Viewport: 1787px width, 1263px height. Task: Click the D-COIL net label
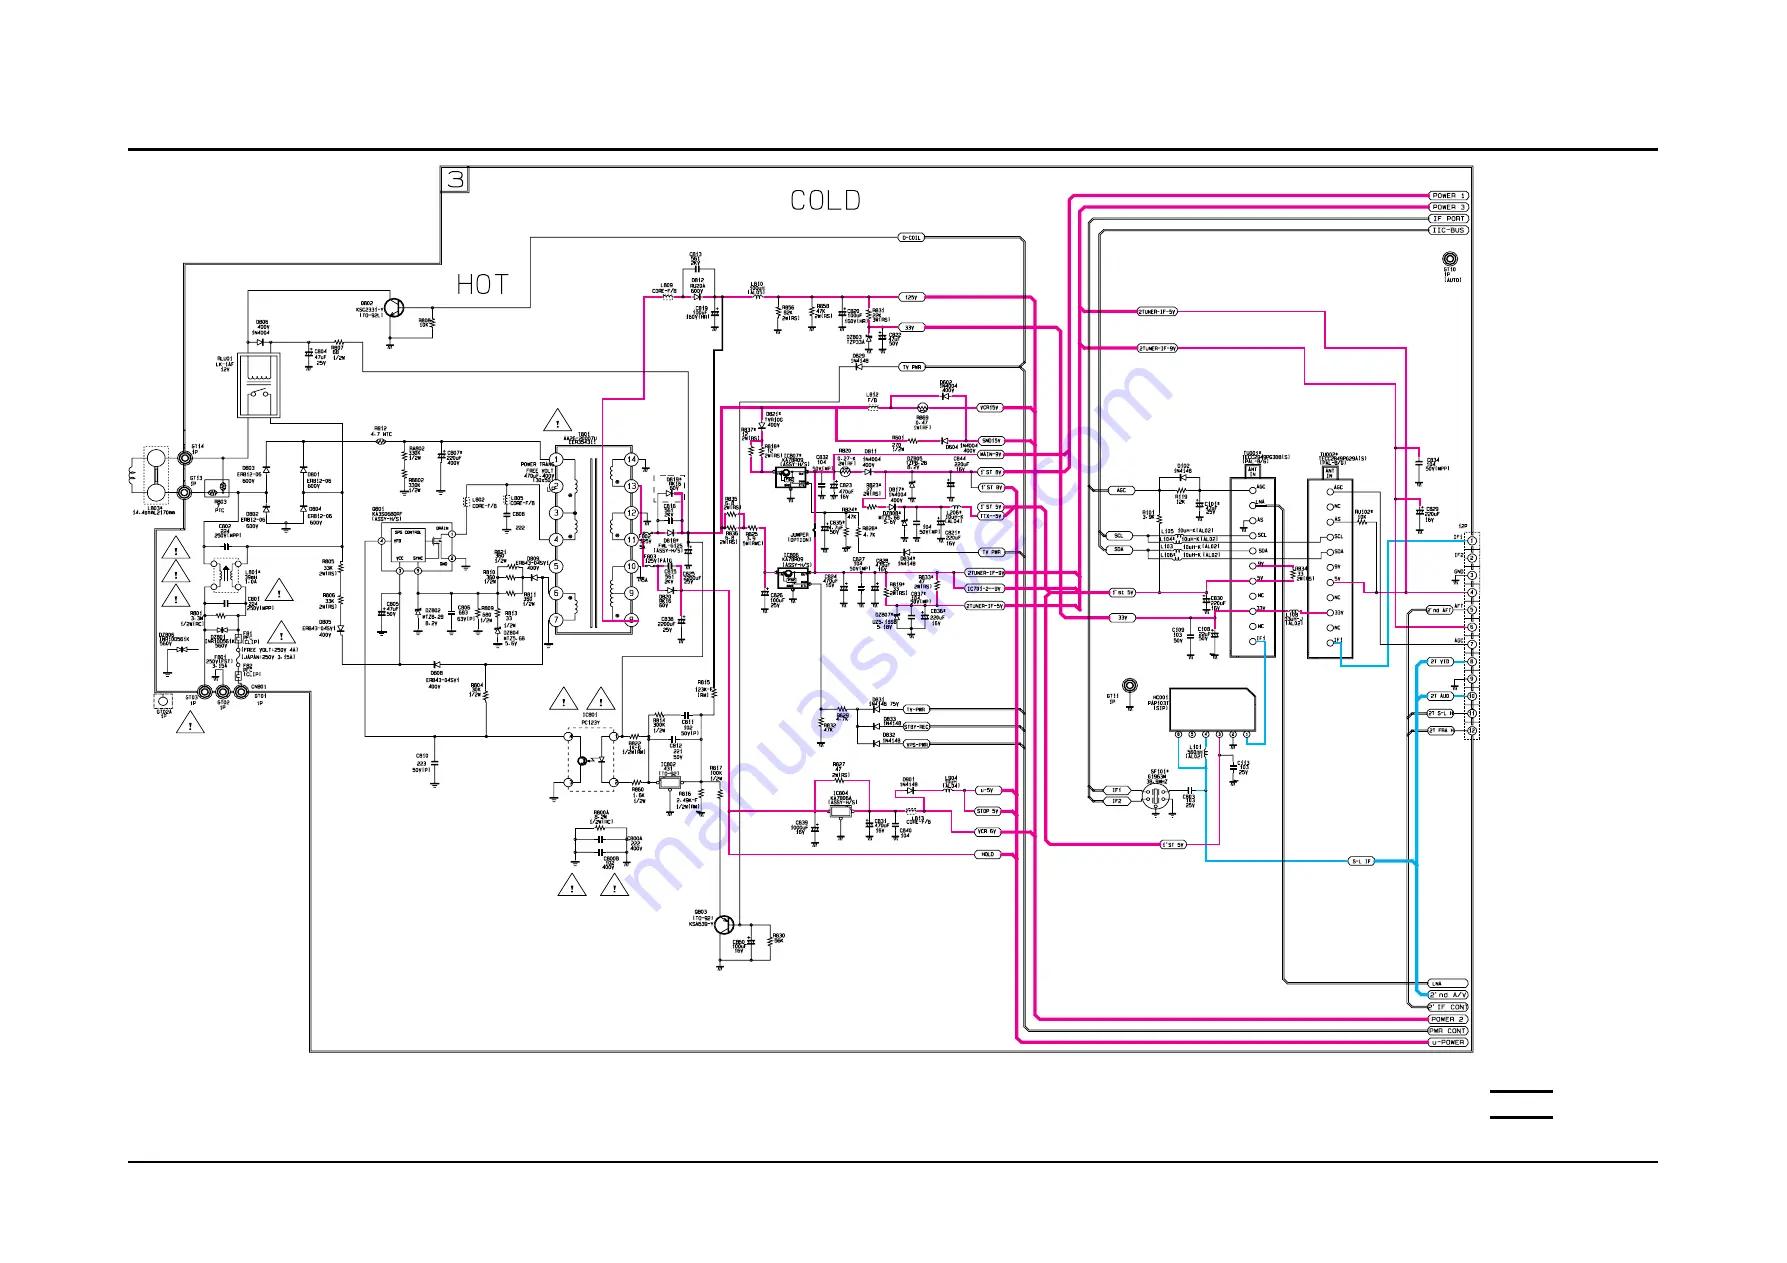click(x=912, y=238)
